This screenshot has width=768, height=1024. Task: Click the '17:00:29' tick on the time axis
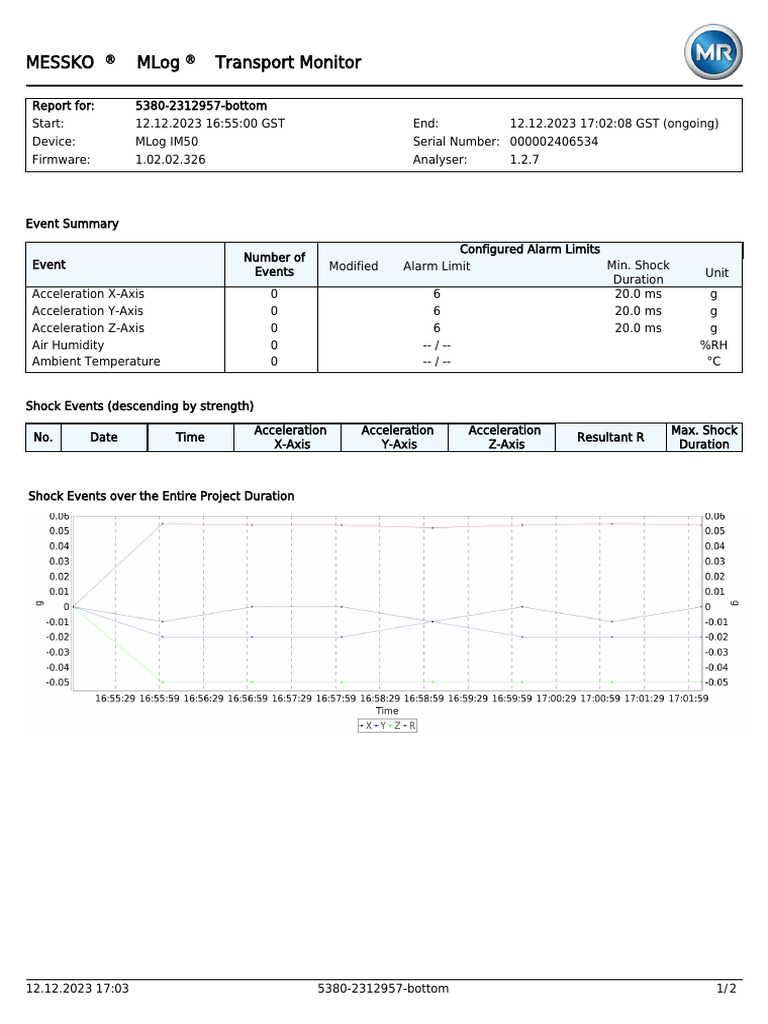pyautogui.click(x=556, y=699)
